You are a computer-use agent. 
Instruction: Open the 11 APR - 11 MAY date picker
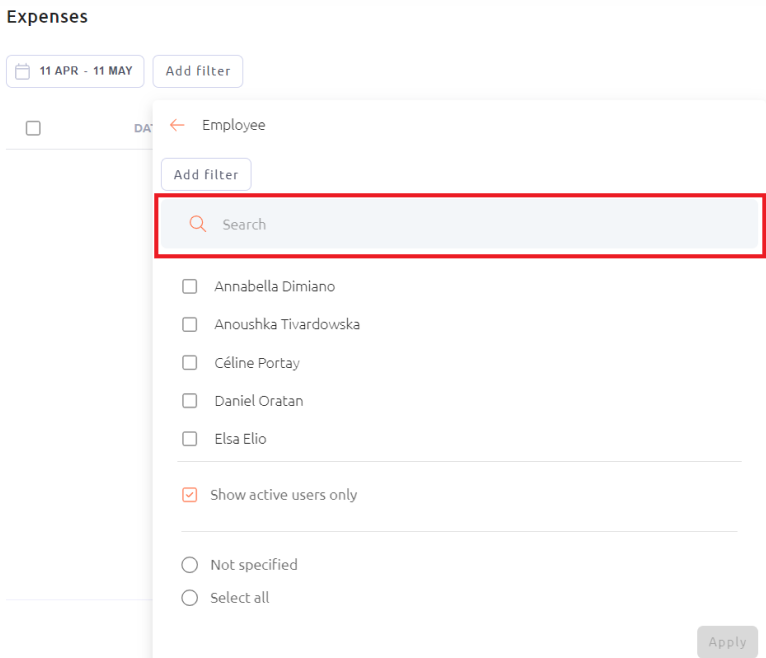(x=75, y=71)
